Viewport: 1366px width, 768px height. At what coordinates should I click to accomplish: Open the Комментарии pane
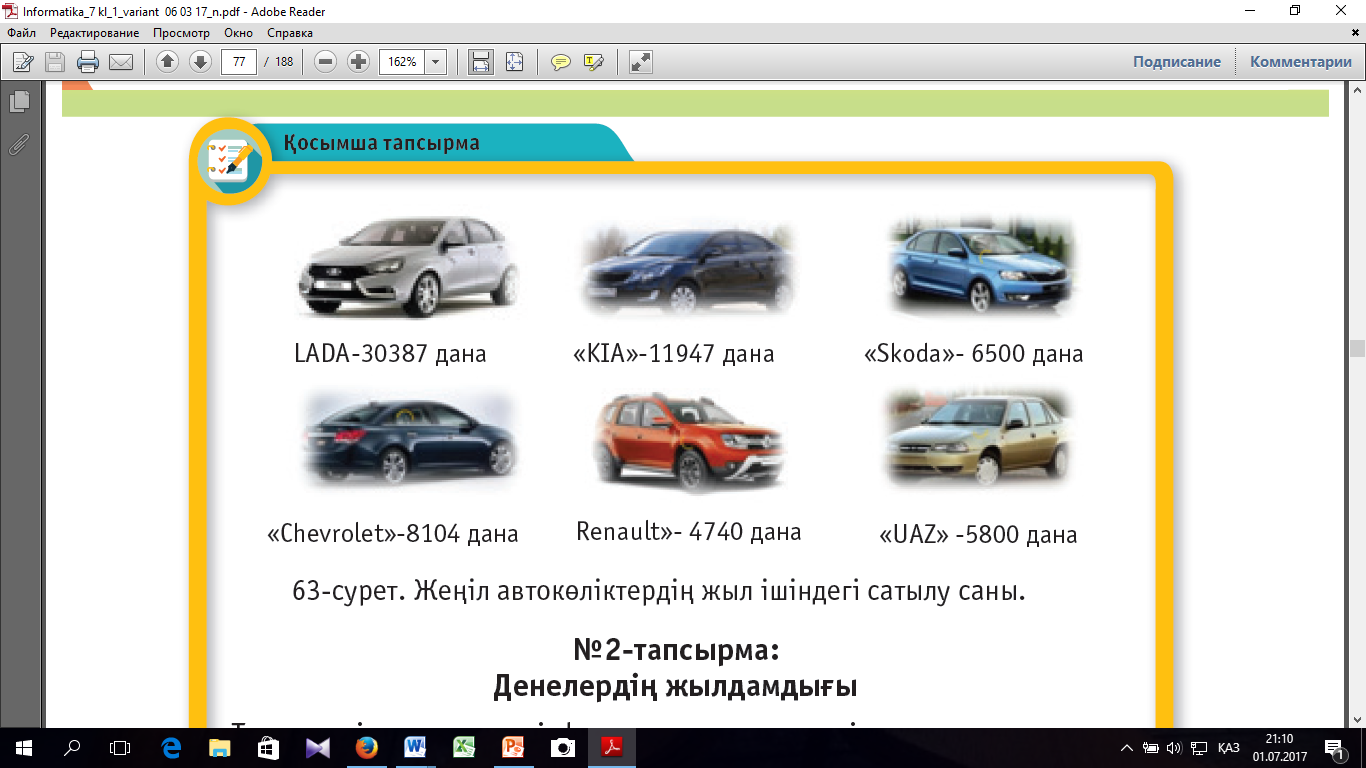pyautogui.click(x=1300, y=62)
